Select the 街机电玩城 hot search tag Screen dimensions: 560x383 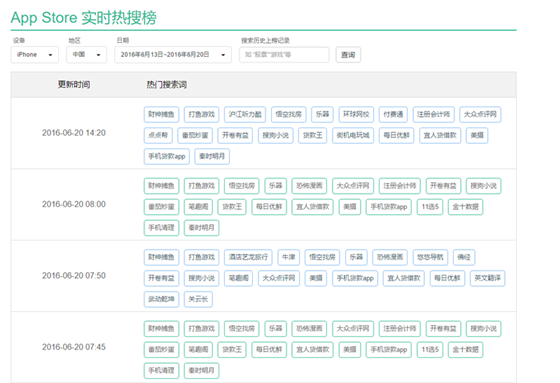[353, 135]
